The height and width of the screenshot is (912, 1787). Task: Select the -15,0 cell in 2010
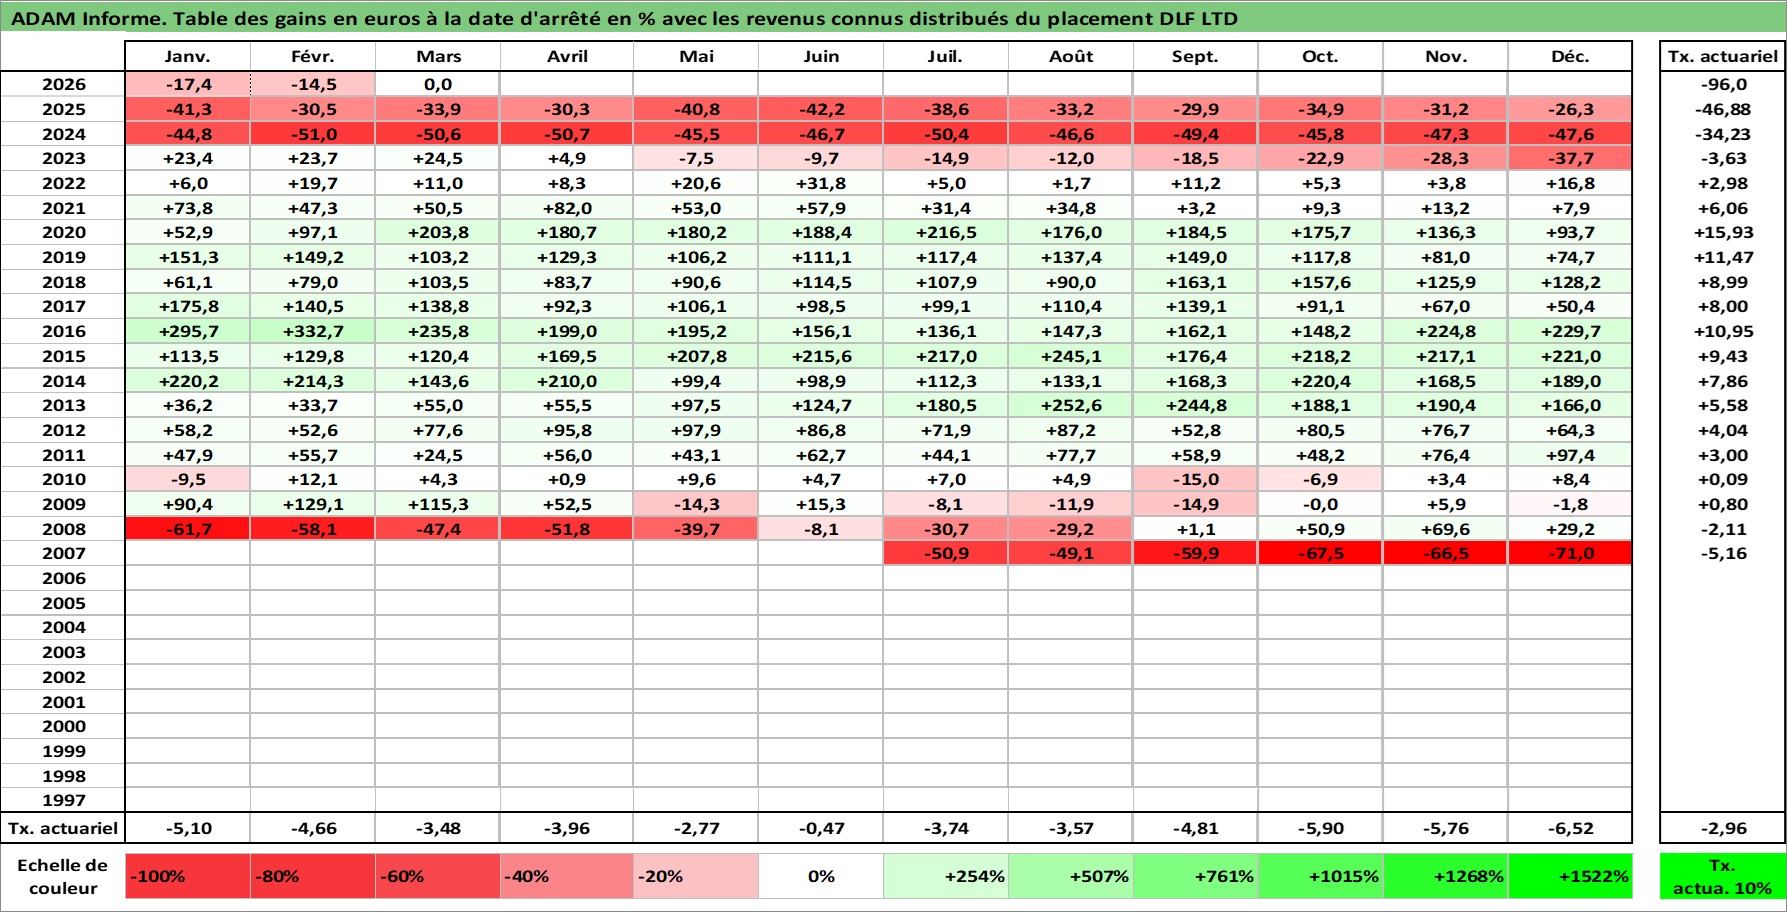pyautogui.click(x=1196, y=479)
